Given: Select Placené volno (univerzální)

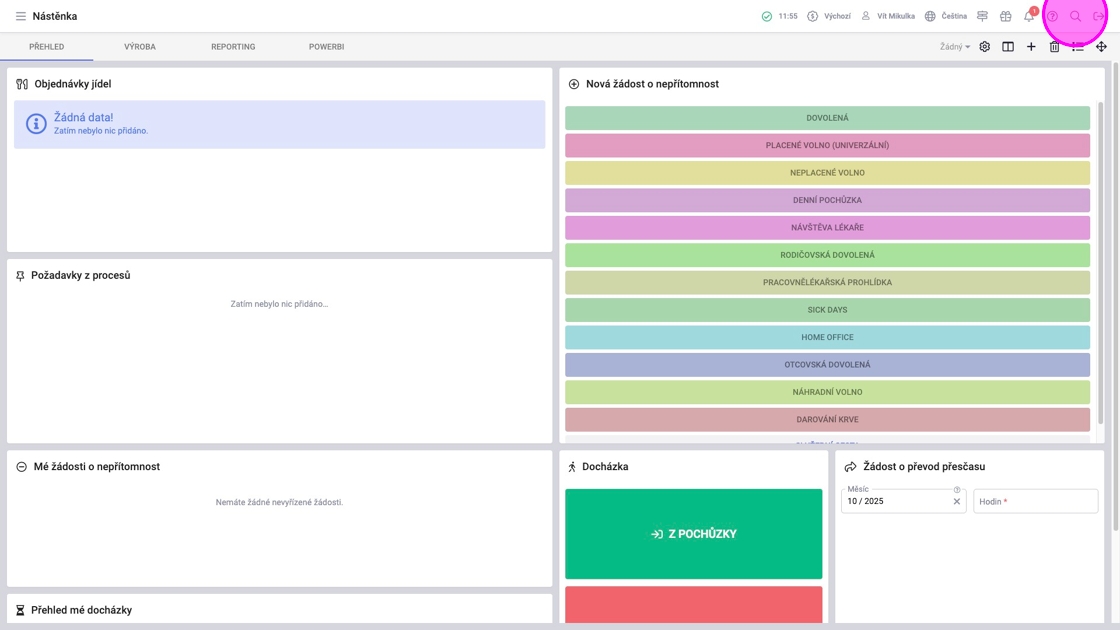Looking at the screenshot, I should tap(827, 145).
